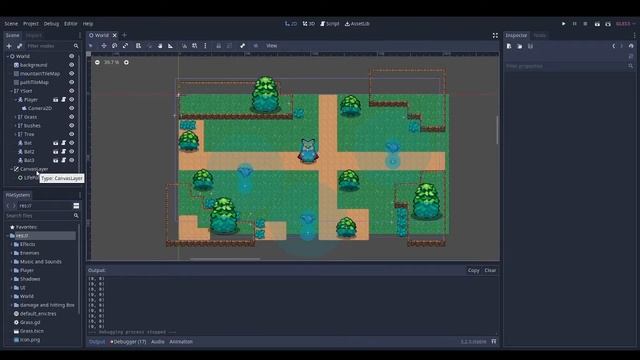Toggle split mode in FileSystem panel
This screenshot has width=640, height=360.
click(76, 206)
